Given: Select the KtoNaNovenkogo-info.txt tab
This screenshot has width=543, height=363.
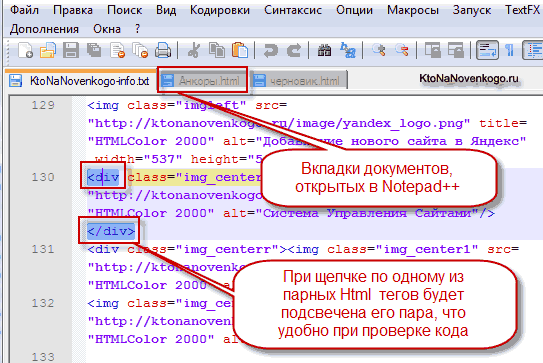Looking at the screenshot, I should [80, 81].
